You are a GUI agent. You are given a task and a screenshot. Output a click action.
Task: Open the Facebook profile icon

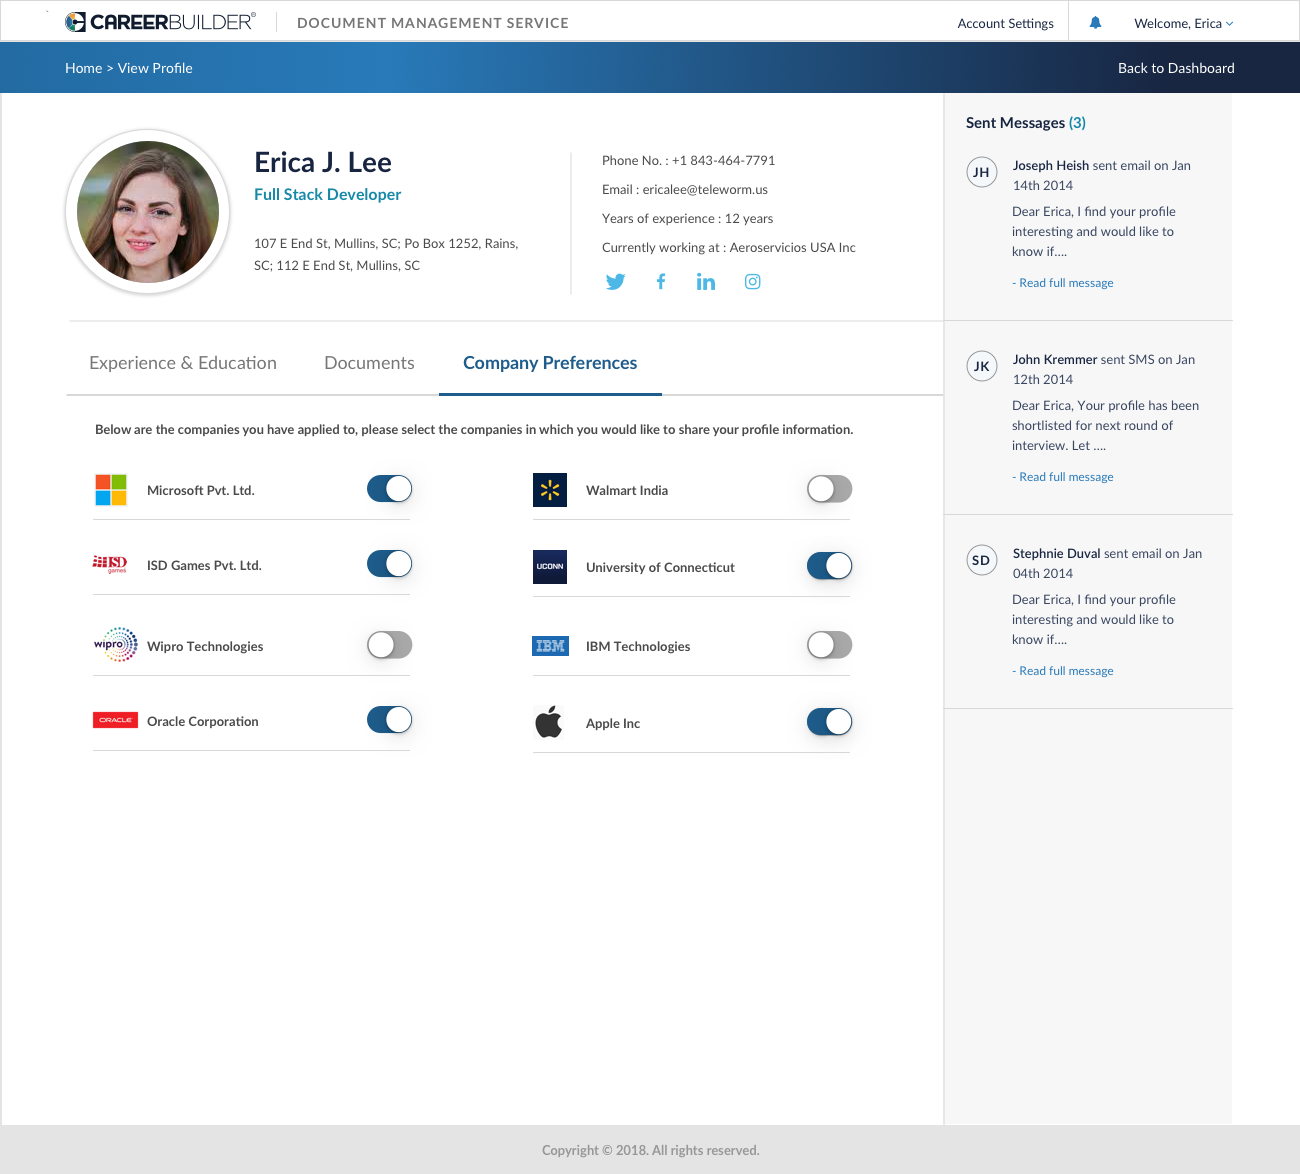click(661, 282)
